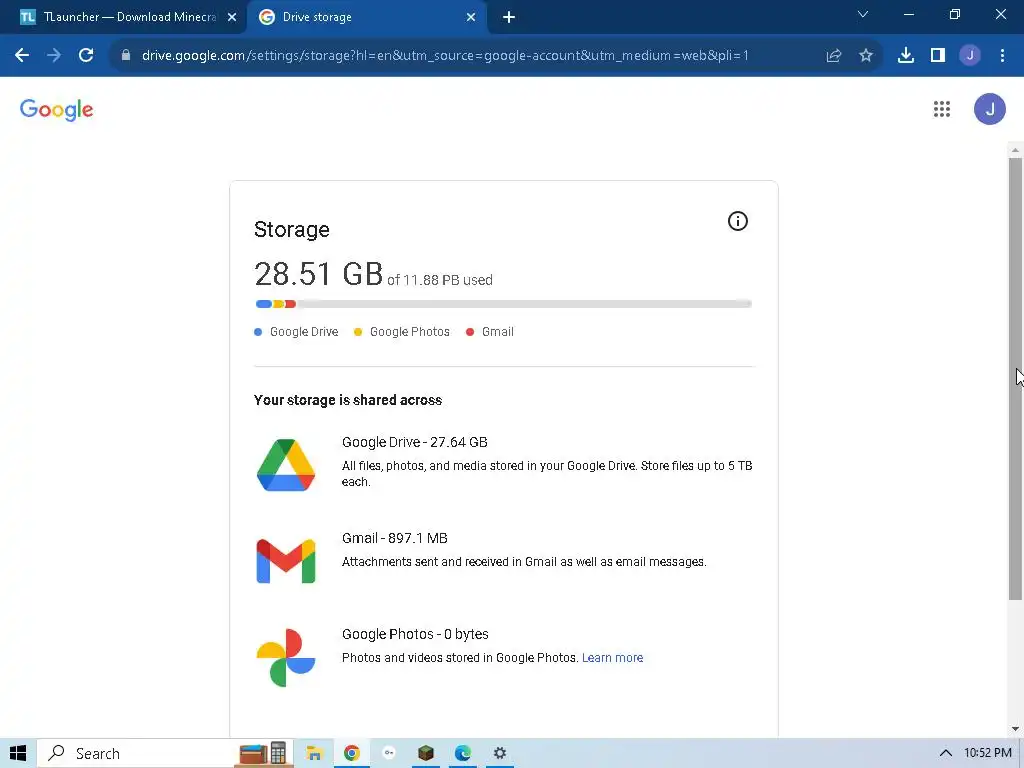Click the Chrome taskbar icon
The width and height of the screenshot is (1024, 768).
351,753
